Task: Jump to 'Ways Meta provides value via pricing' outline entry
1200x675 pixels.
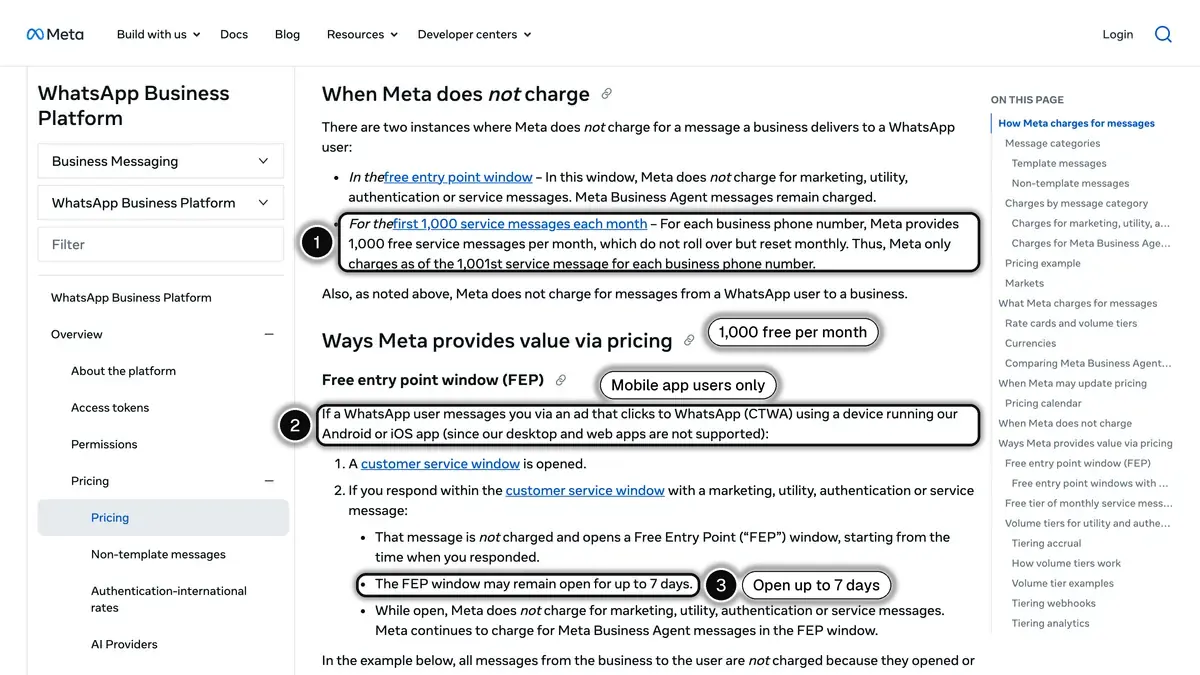Action: [1085, 443]
